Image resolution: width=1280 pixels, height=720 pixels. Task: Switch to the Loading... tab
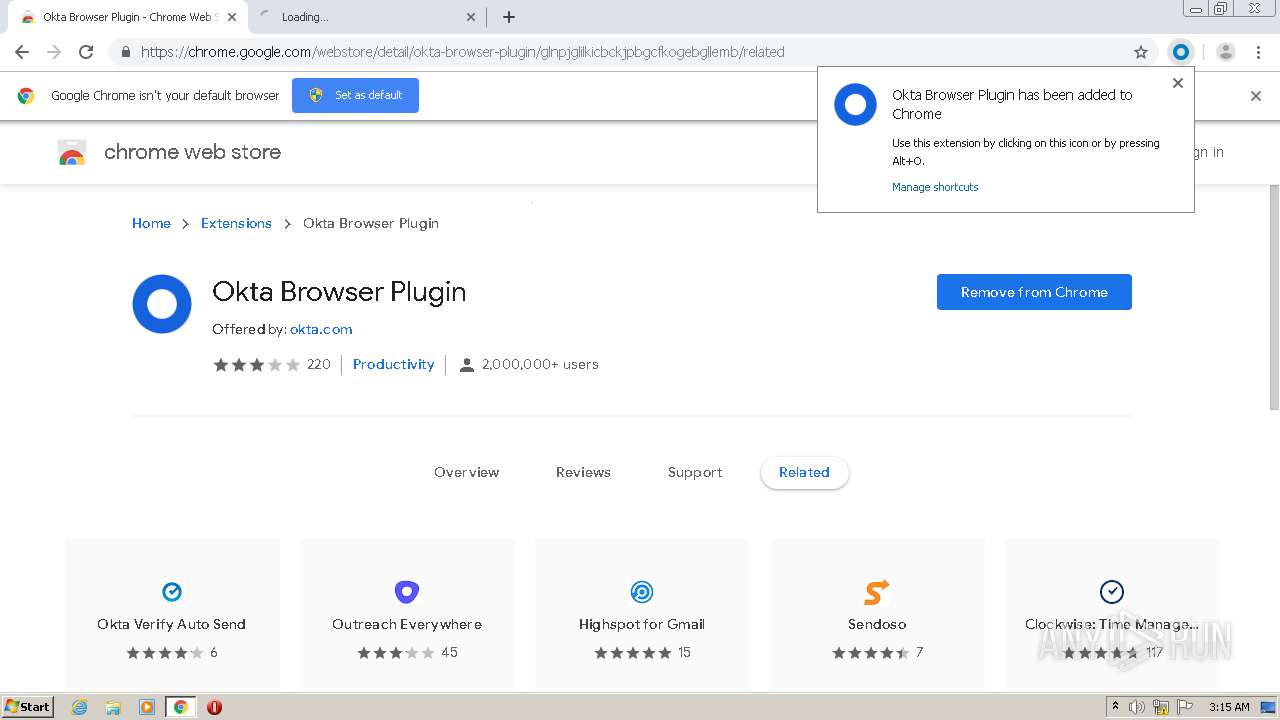coord(366,17)
